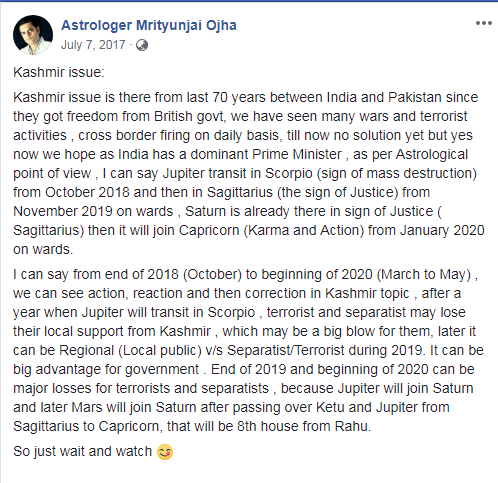The width and height of the screenshot is (498, 483).
Task: Click the smiley emoji after 'wait and watch'
Action: 165,452
